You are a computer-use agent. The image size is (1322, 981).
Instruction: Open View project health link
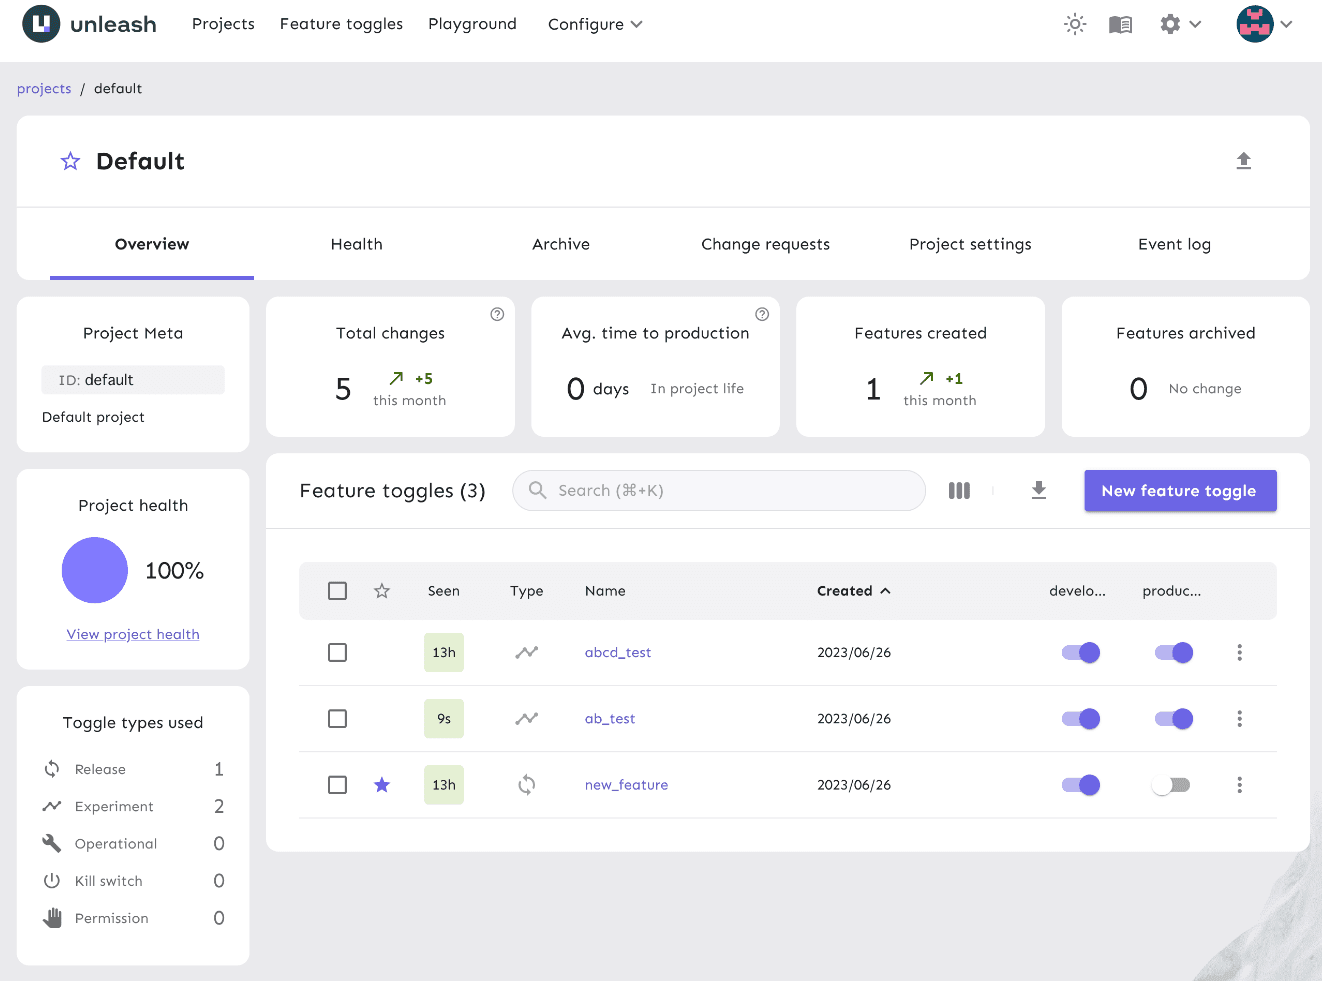133,634
